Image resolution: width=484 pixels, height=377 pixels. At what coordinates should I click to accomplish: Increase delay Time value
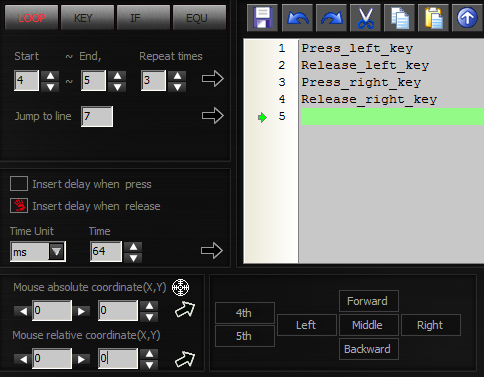click(x=133, y=247)
